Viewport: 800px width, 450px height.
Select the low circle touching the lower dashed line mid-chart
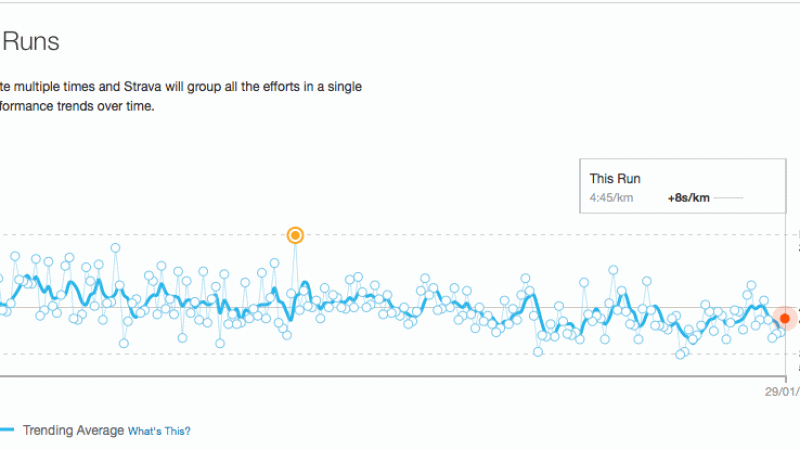[538, 352]
